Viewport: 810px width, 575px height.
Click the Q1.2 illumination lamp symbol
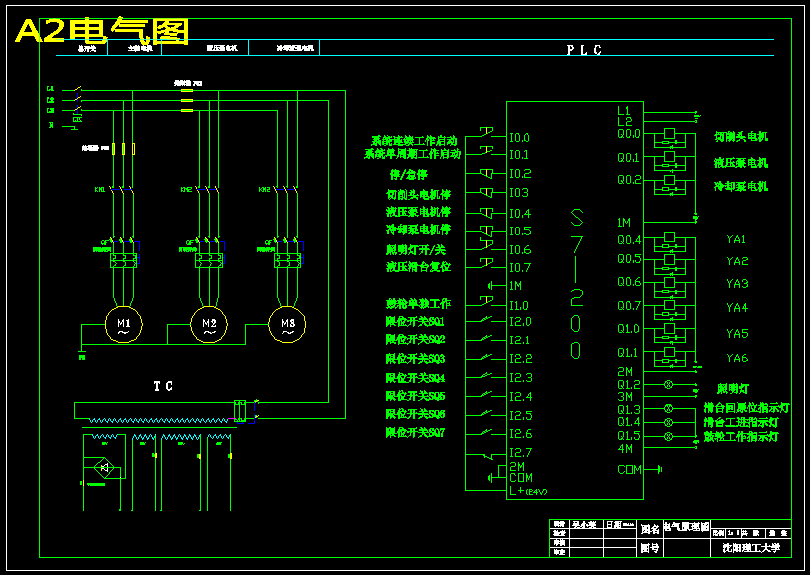click(668, 384)
